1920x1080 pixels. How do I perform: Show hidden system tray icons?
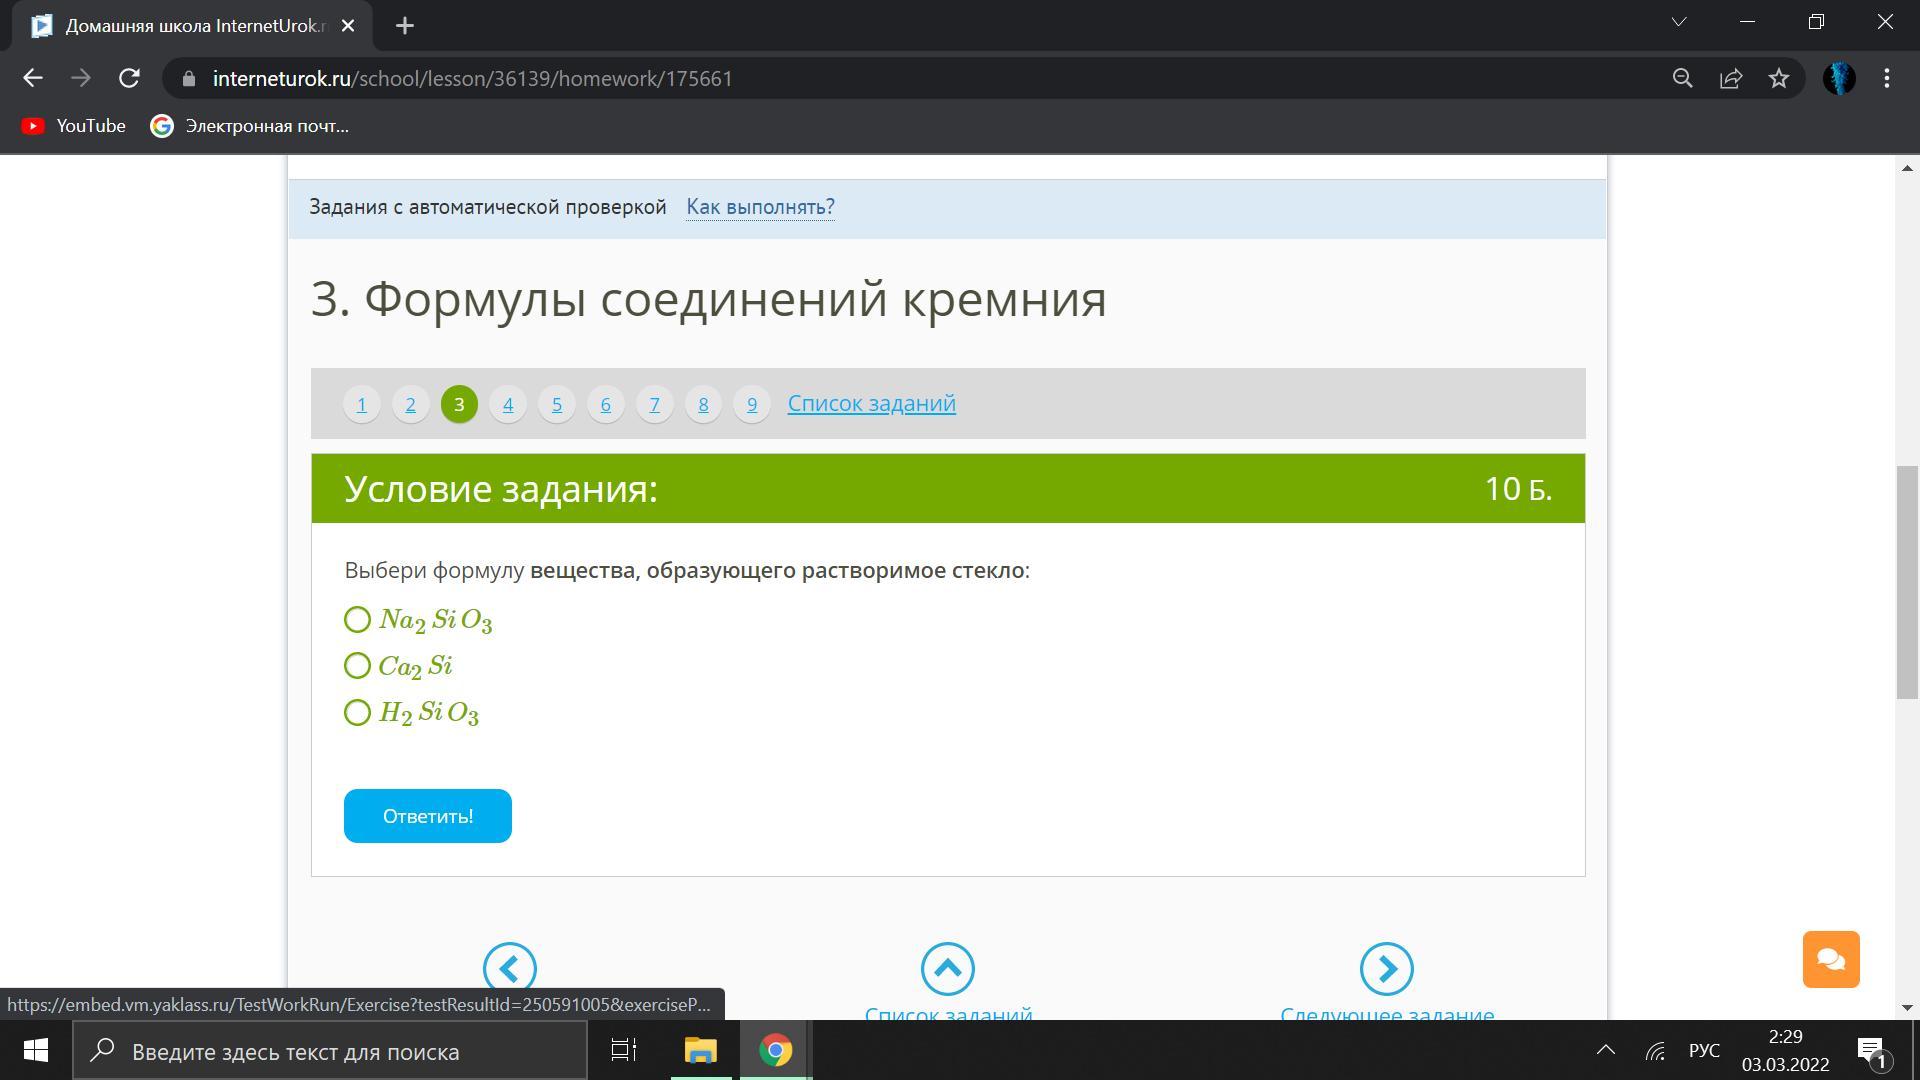click(x=1605, y=1050)
